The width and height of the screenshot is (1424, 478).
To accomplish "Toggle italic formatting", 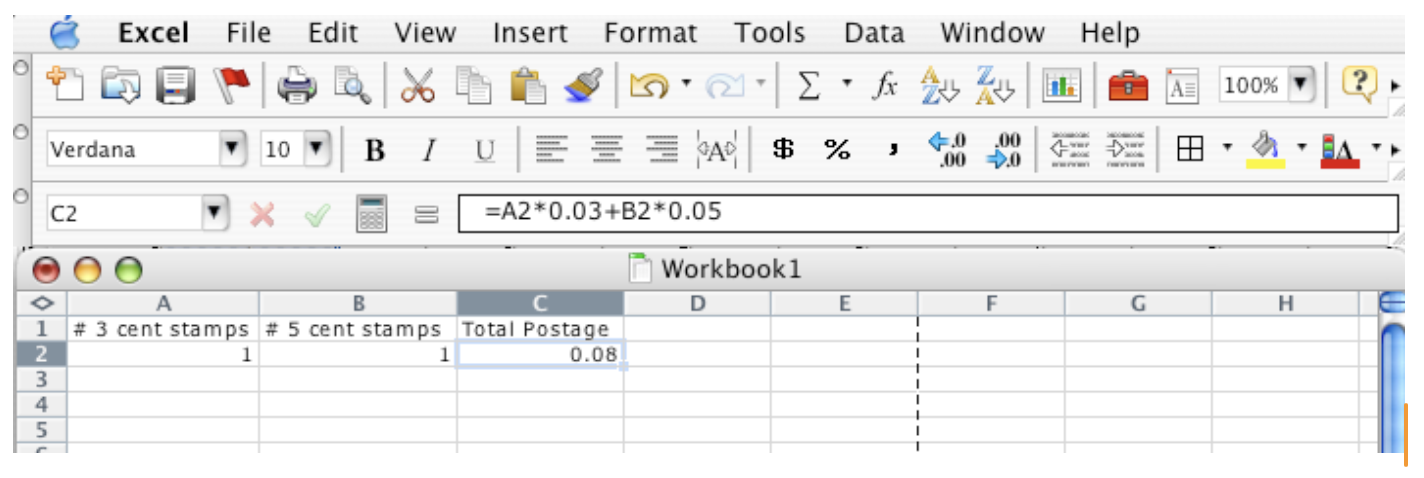I will (x=430, y=151).
